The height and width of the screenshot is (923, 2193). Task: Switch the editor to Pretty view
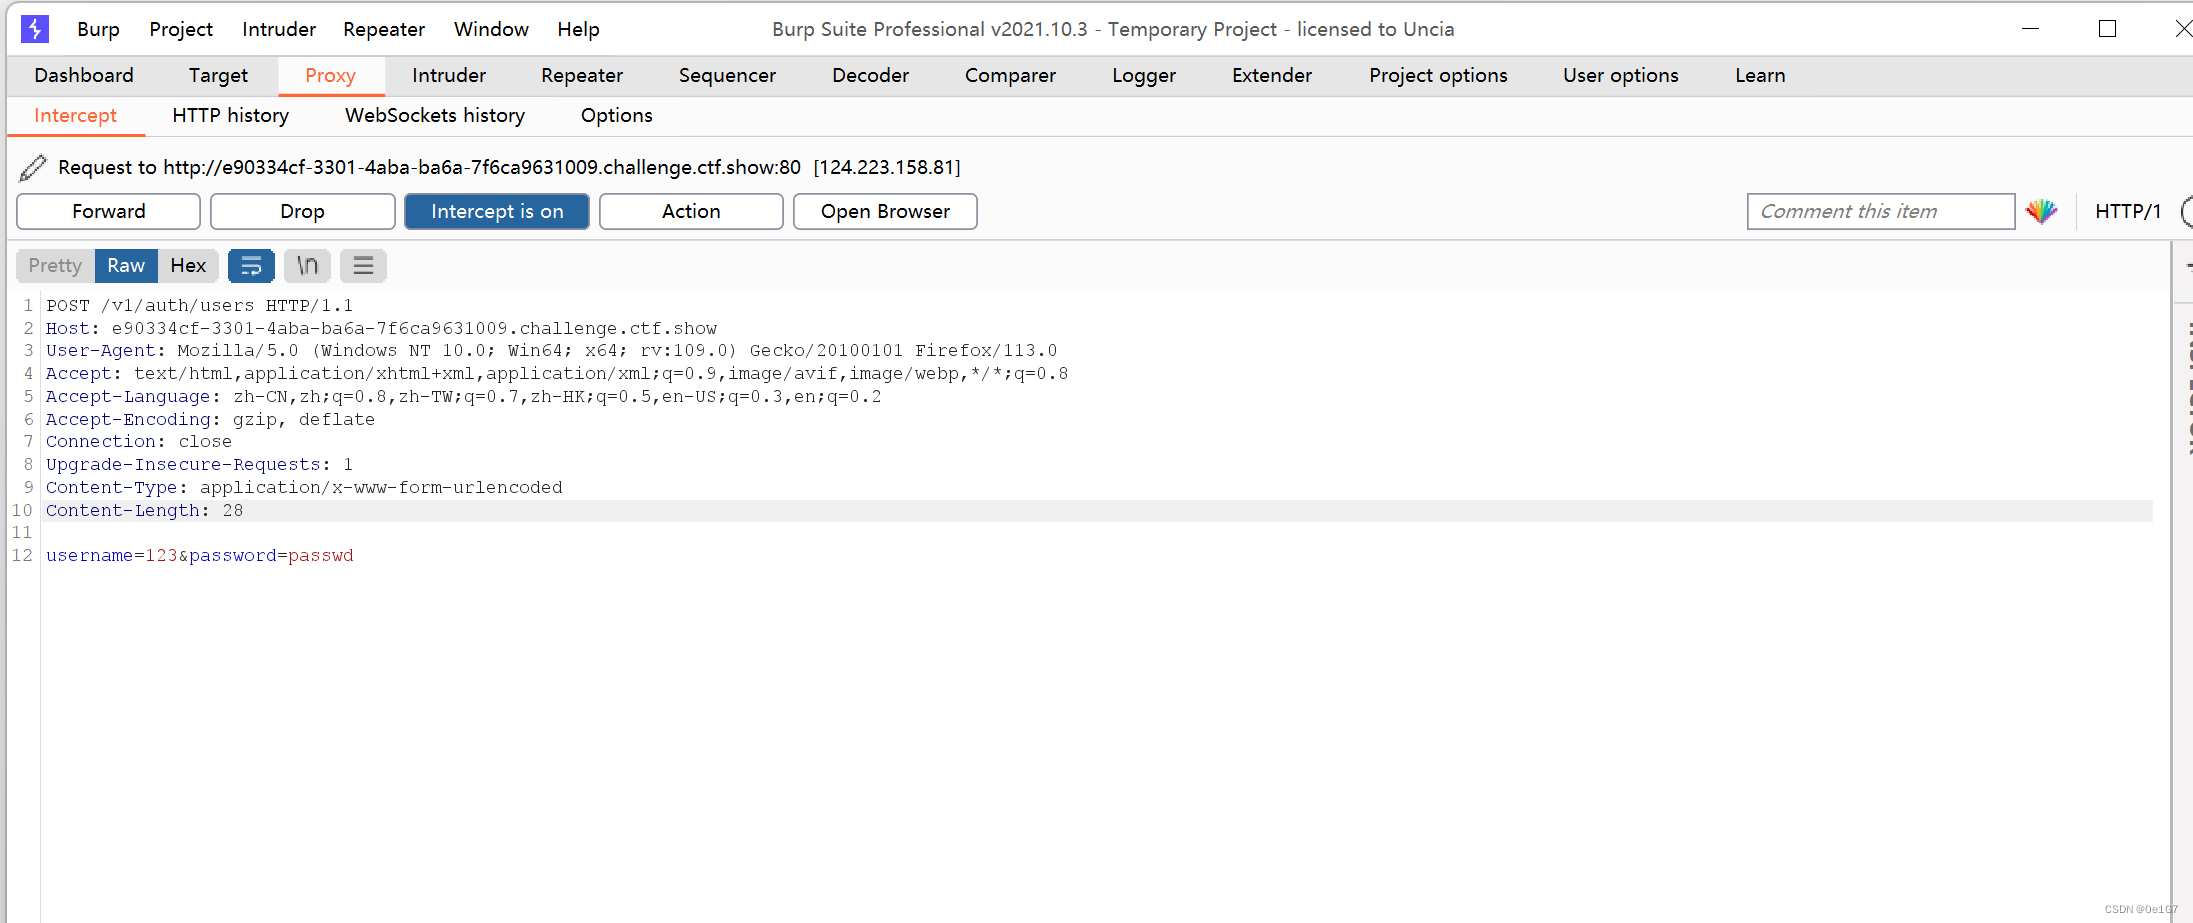point(55,266)
